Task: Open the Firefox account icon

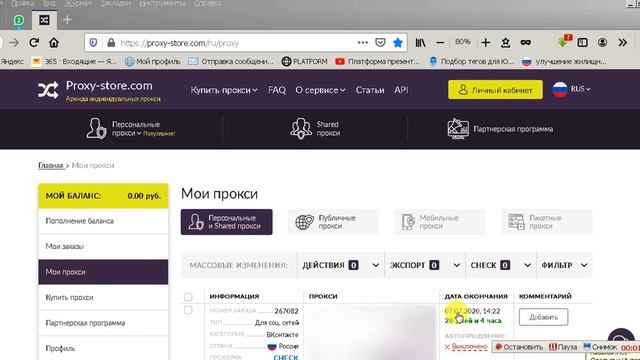Action: 602,42
